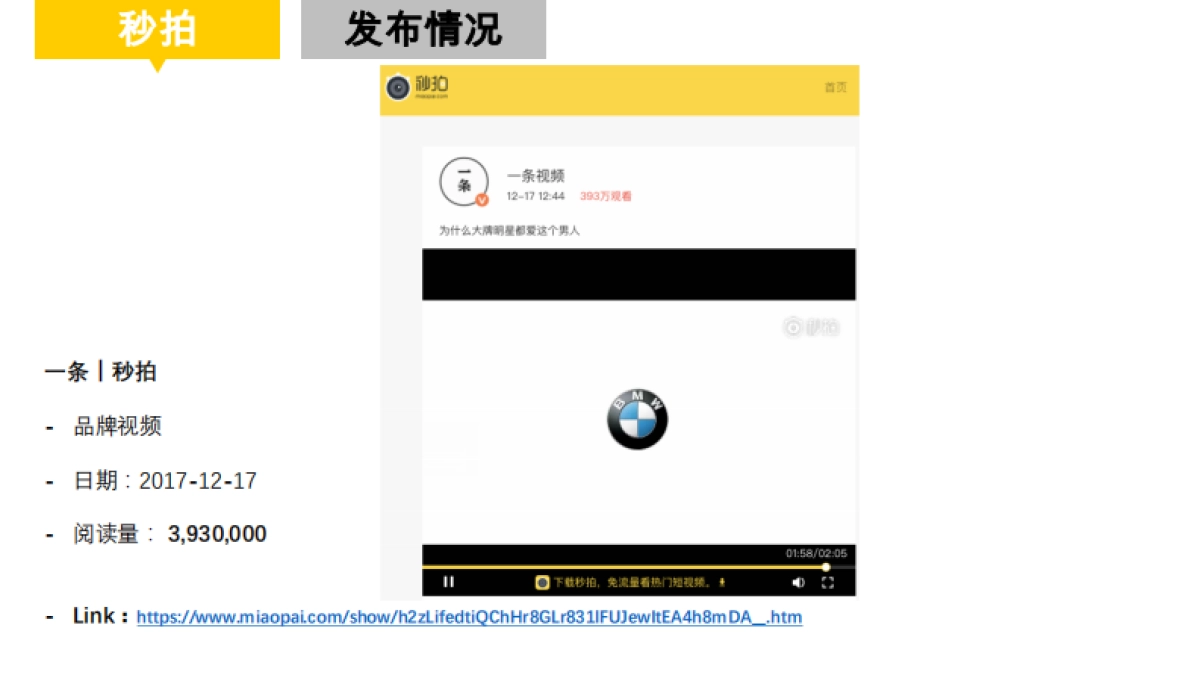Click the Miaopai watermark on the video
Image resolution: width=1200 pixels, height=675 pixels.
click(x=811, y=327)
